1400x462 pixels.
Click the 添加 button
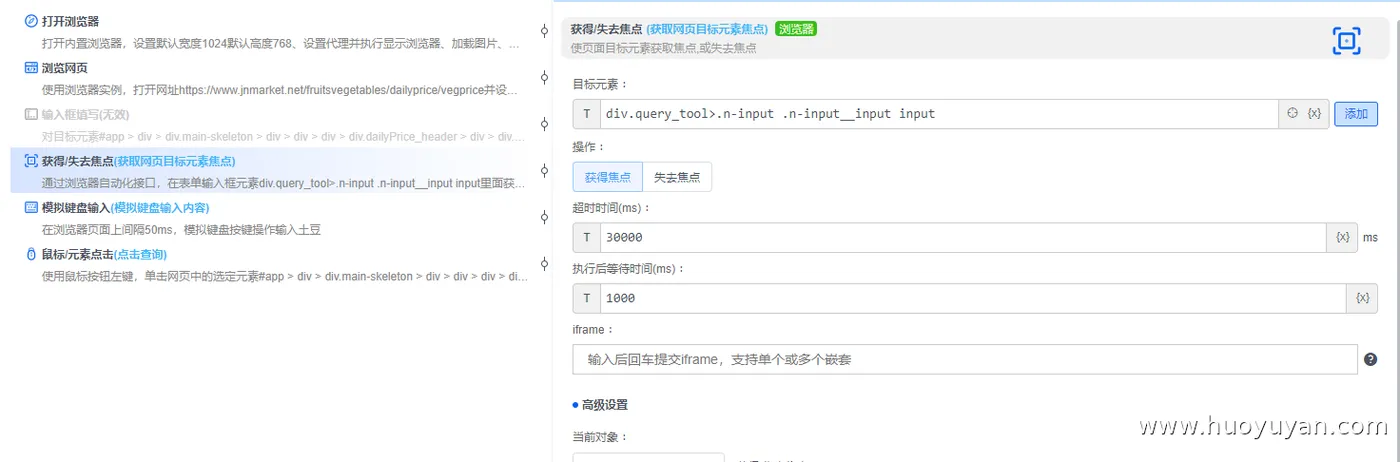pos(1356,114)
